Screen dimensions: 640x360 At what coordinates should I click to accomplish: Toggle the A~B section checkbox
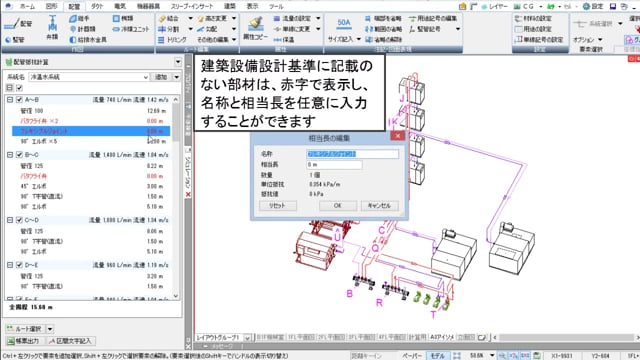(19, 100)
